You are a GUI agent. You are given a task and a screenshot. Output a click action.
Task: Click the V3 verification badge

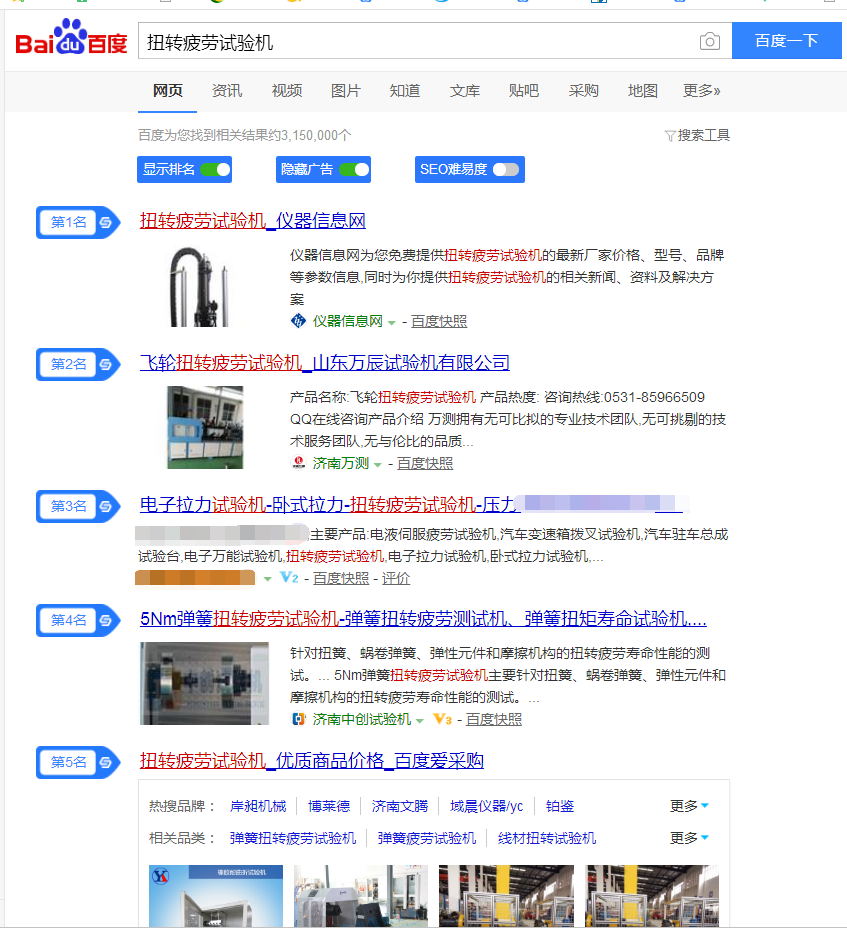pyautogui.click(x=443, y=719)
